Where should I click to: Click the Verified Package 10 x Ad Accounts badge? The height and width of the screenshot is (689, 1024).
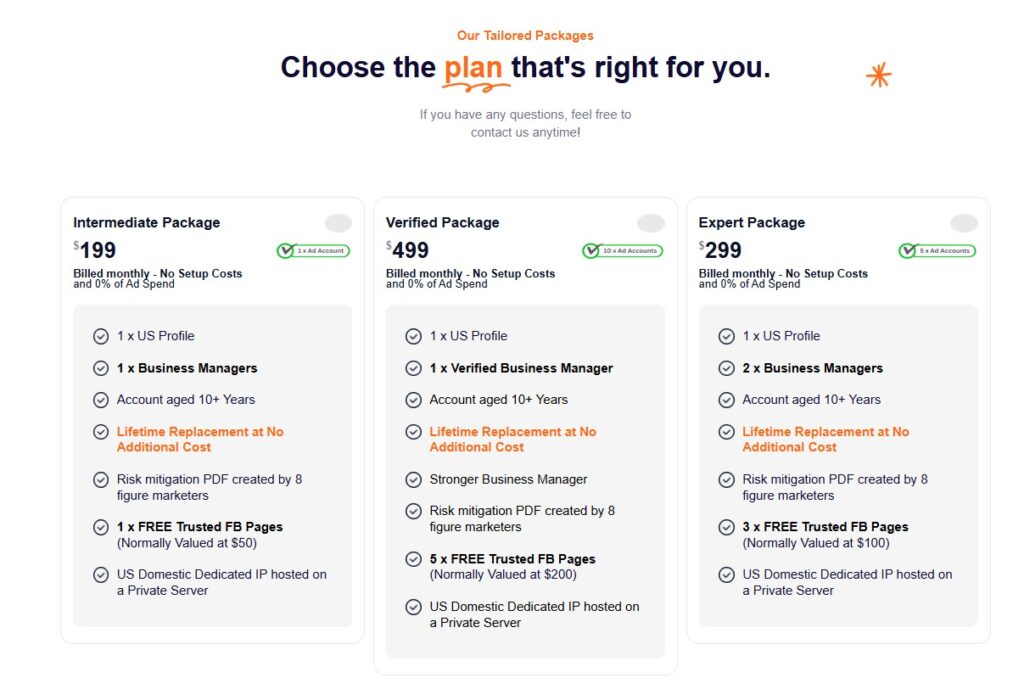click(x=622, y=251)
